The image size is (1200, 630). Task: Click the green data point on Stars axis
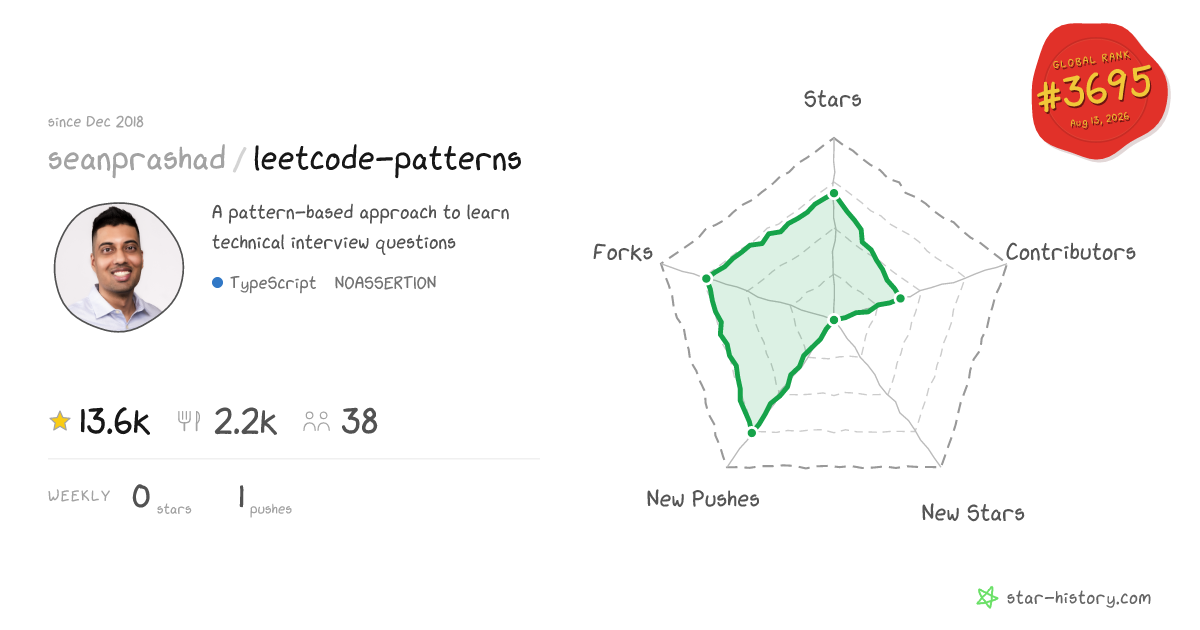(x=833, y=192)
